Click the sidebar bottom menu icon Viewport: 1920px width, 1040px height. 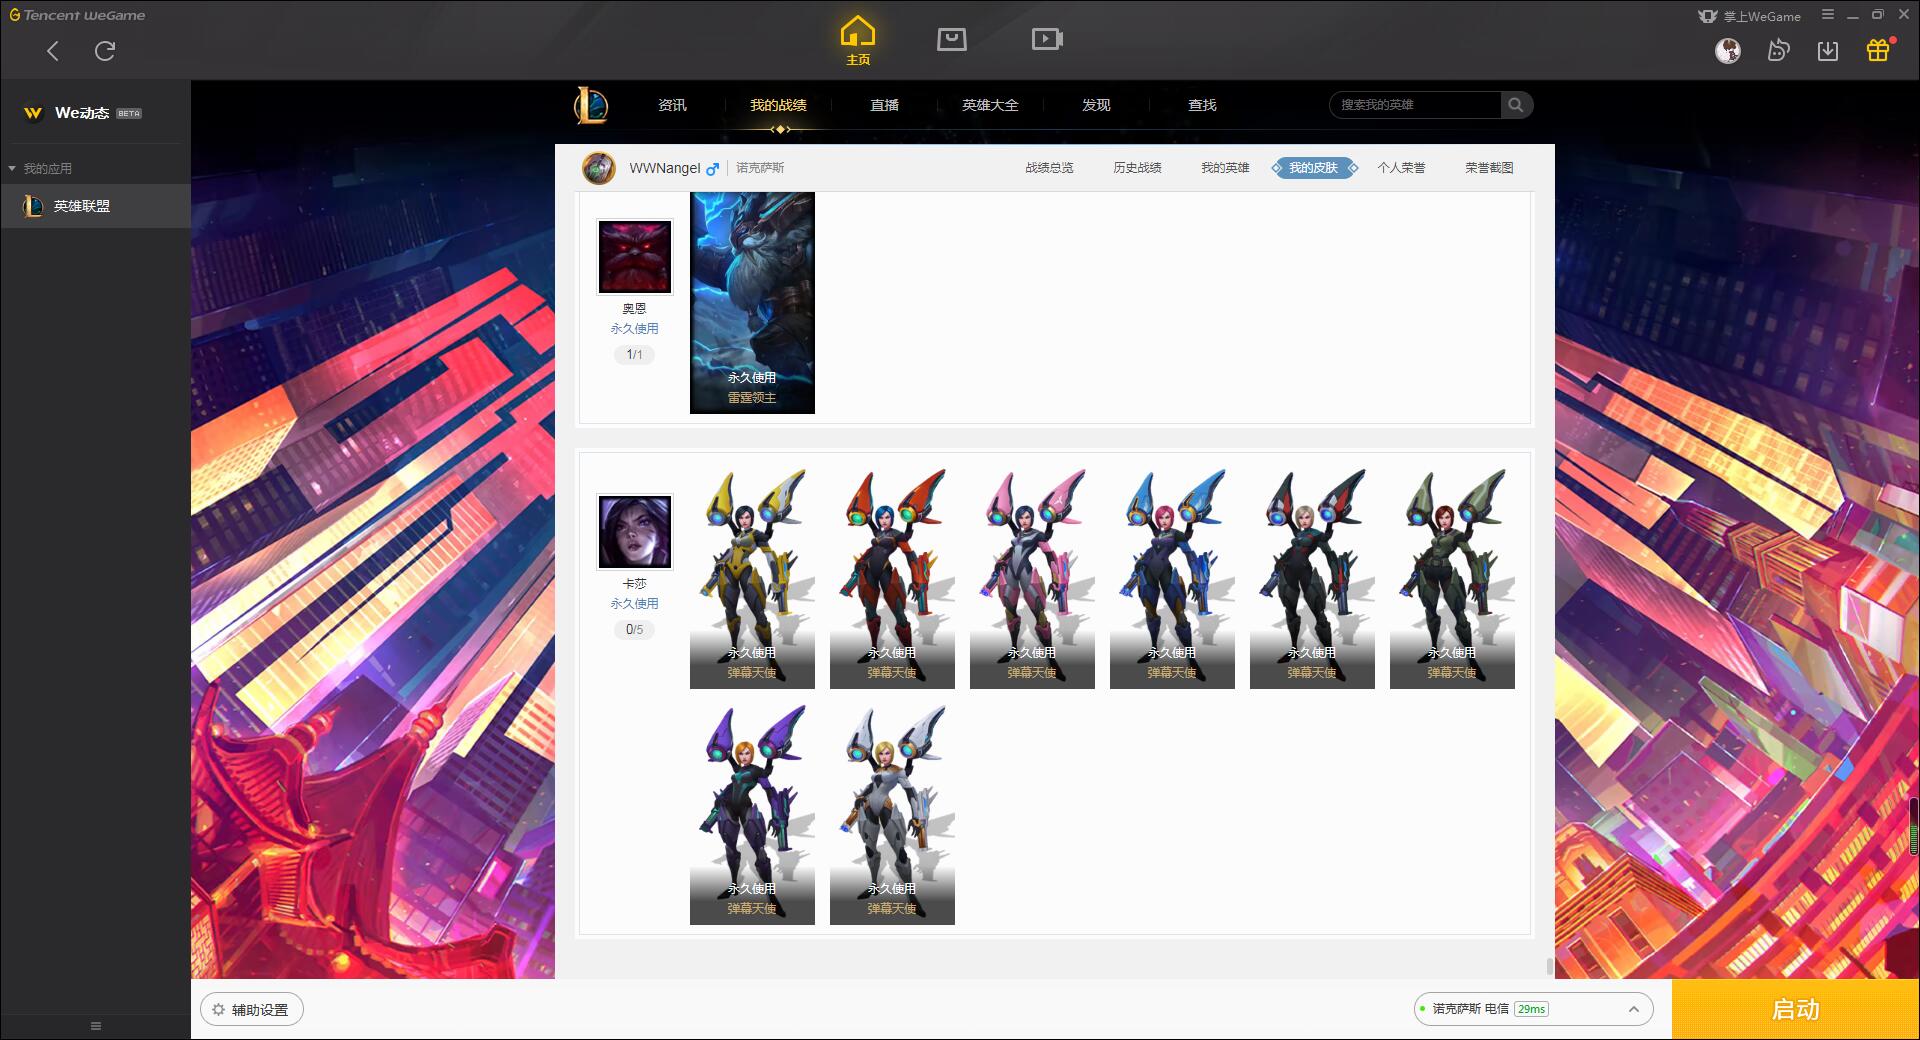point(96,1026)
